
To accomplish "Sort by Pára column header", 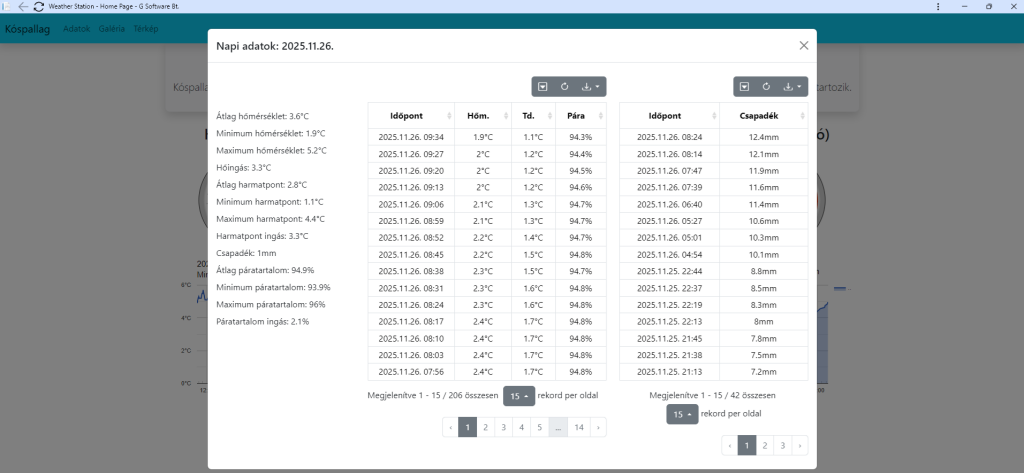I will (576, 115).
